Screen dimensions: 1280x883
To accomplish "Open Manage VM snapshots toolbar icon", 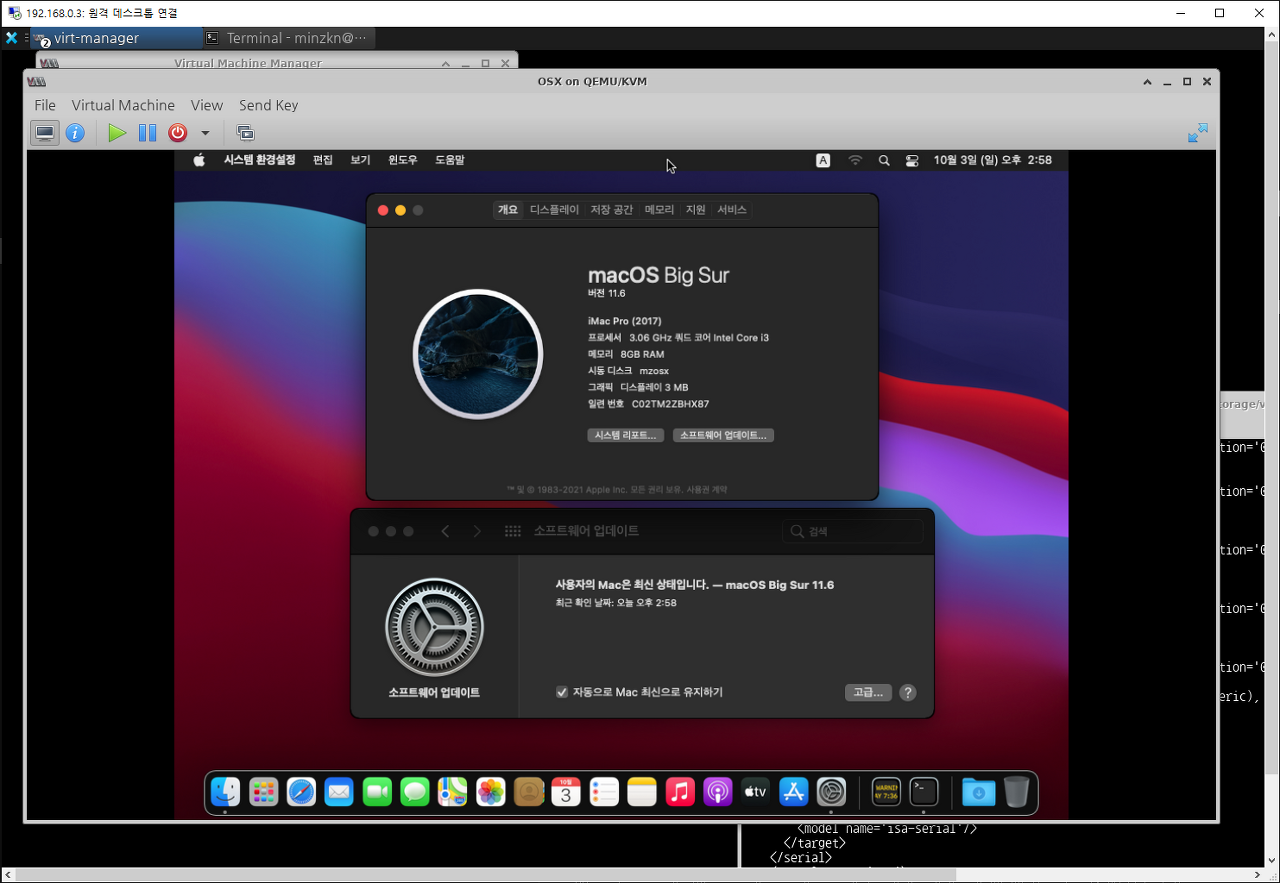I will (245, 133).
